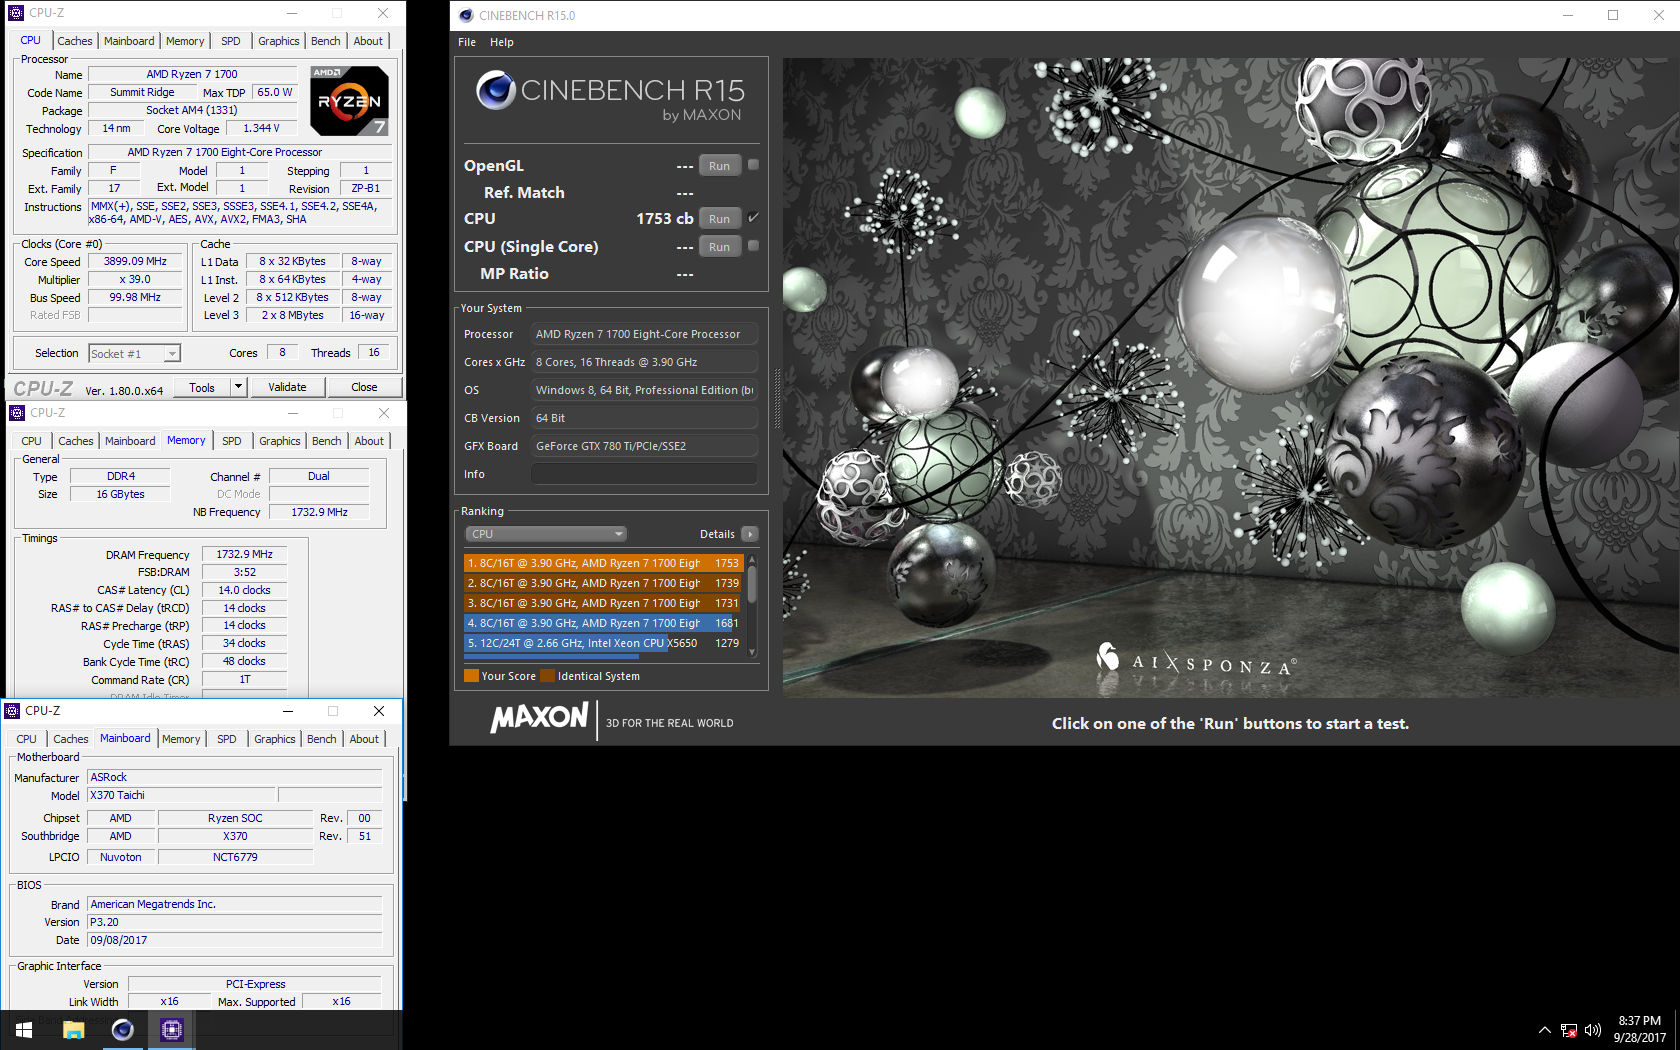Open network status tray icon

1569,1030
